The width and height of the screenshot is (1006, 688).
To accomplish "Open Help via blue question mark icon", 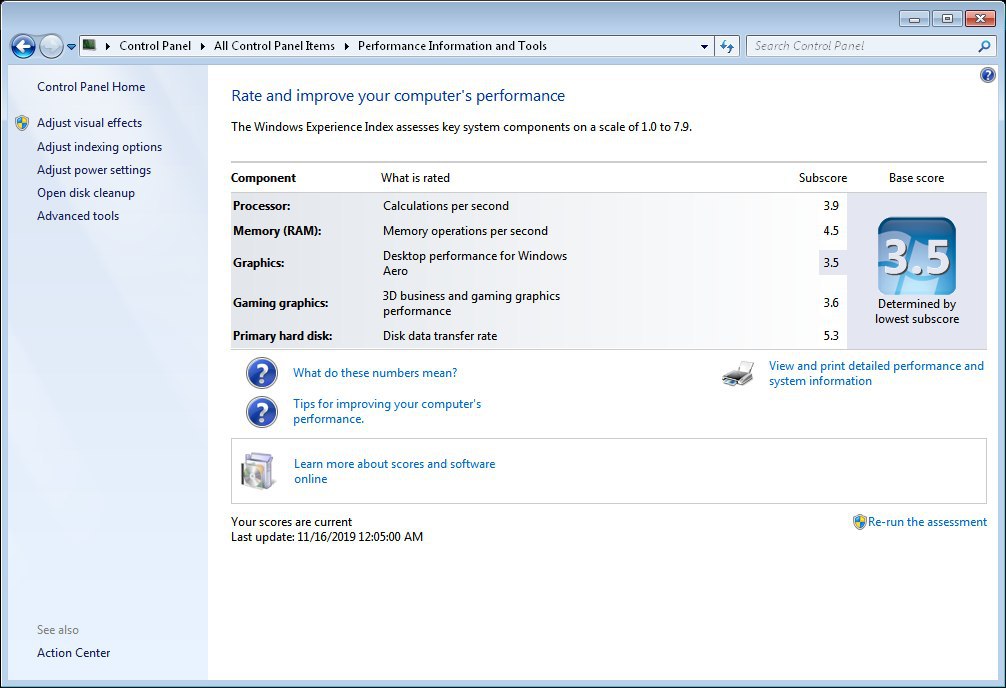I will pos(987,75).
